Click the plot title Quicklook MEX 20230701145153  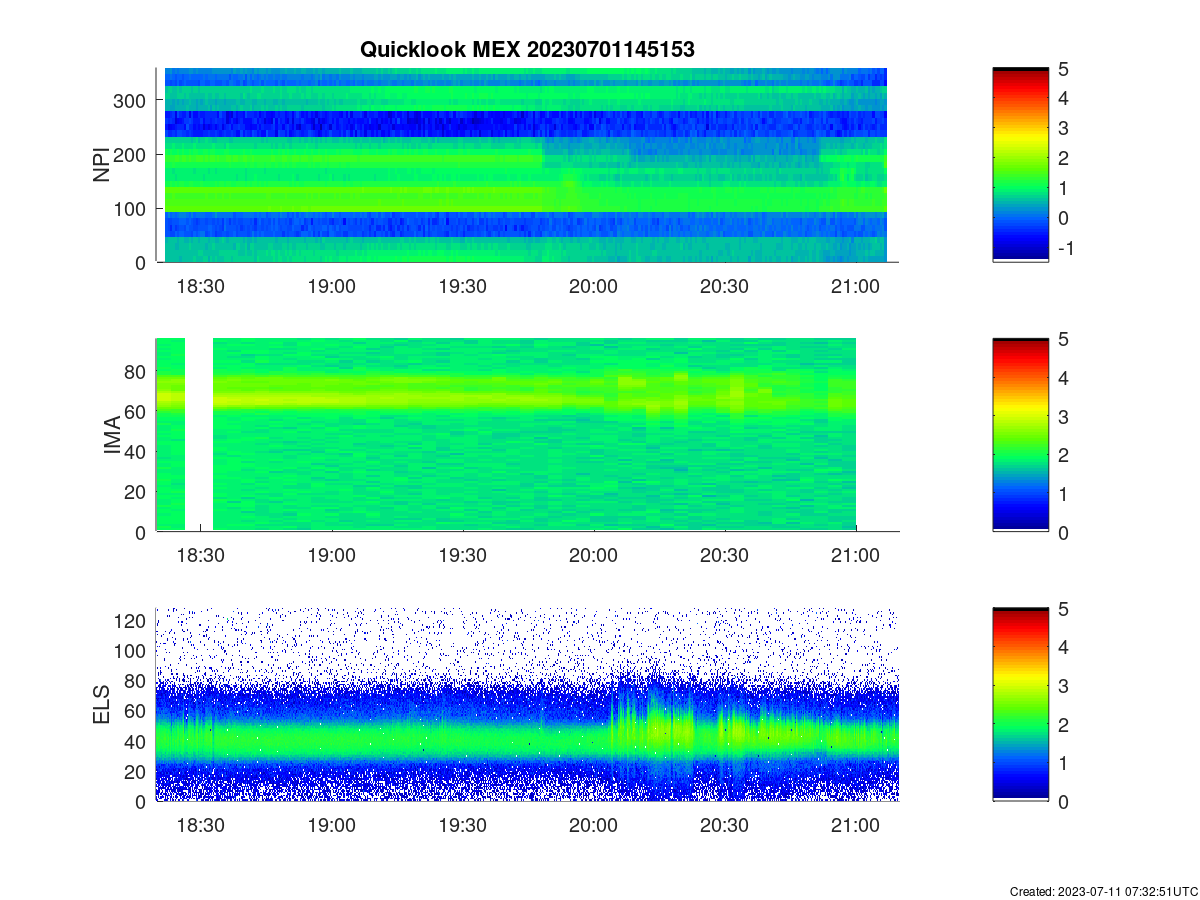(x=527, y=49)
